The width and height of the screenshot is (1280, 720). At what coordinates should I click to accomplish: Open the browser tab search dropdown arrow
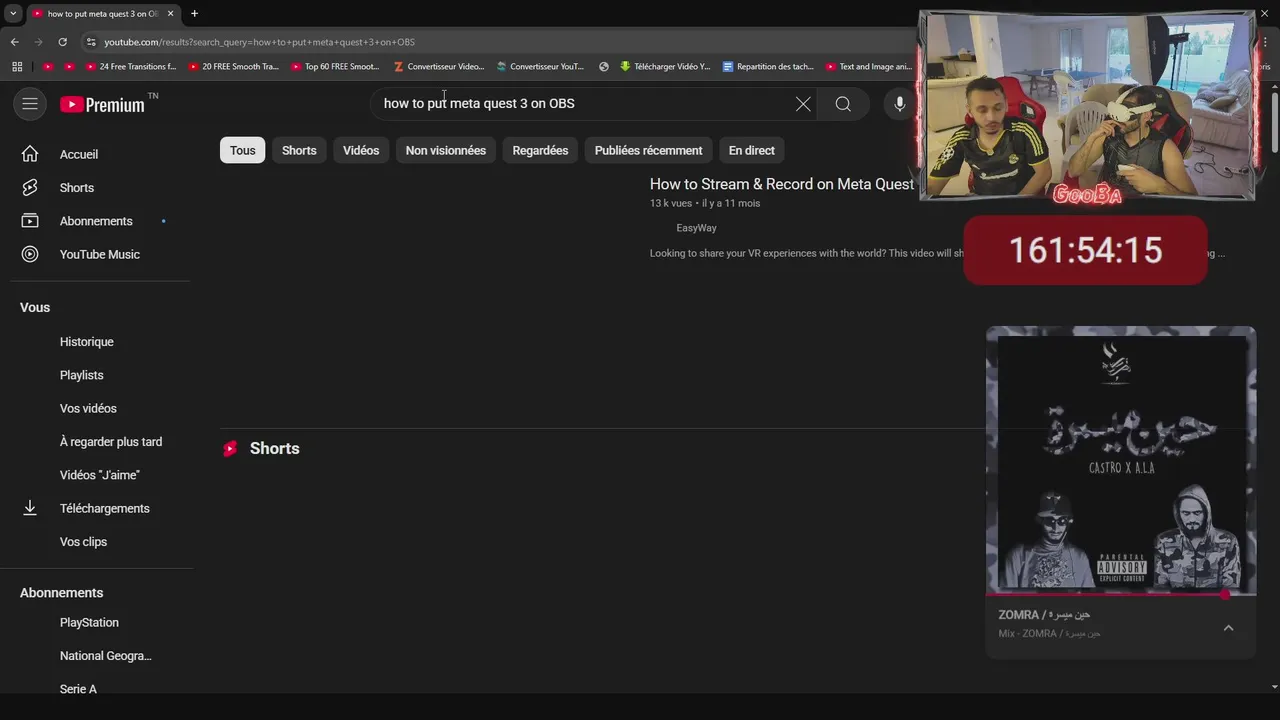click(x=13, y=13)
